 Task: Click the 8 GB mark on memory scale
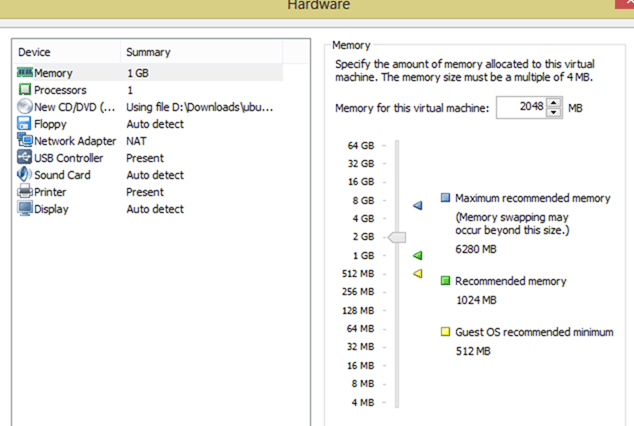point(363,200)
